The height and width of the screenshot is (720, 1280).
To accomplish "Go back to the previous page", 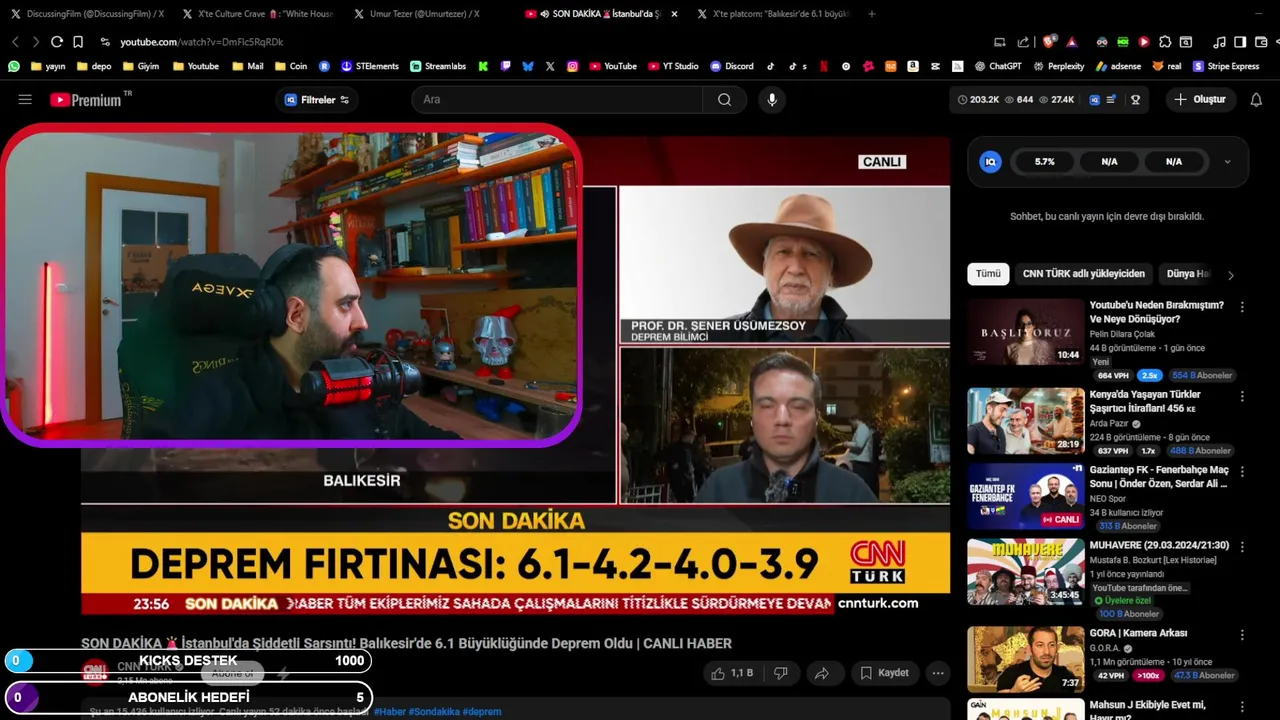I will pos(15,42).
